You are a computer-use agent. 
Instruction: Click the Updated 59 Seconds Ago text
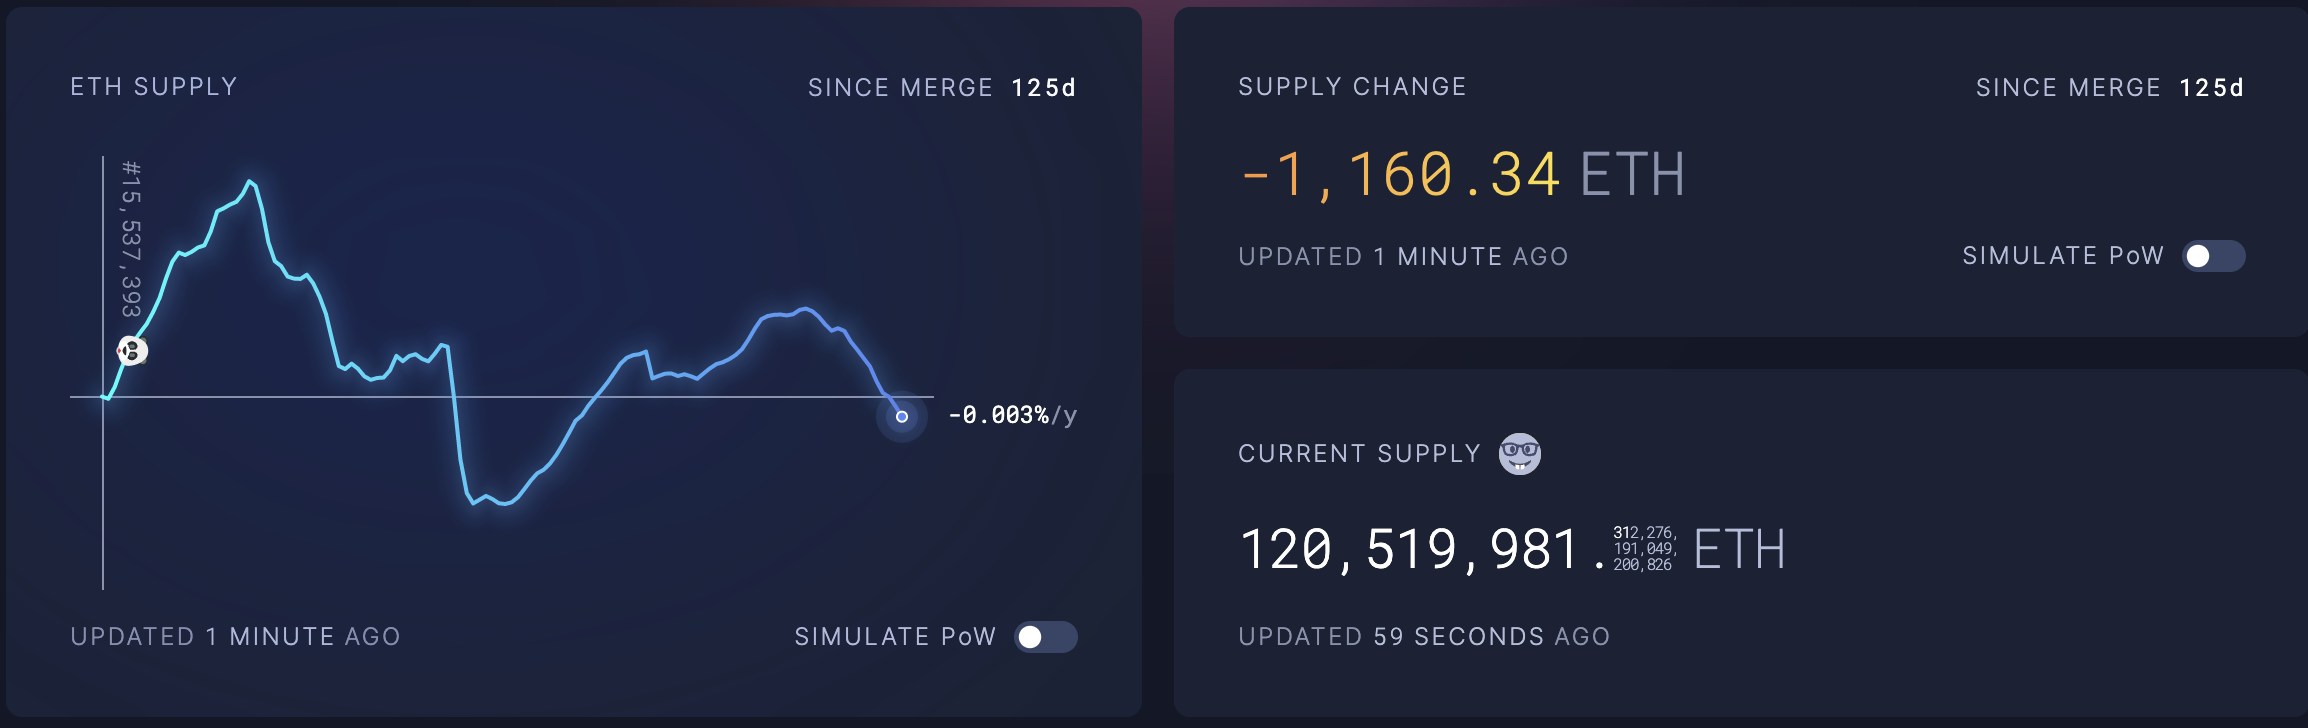click(x=1424, y=637)
